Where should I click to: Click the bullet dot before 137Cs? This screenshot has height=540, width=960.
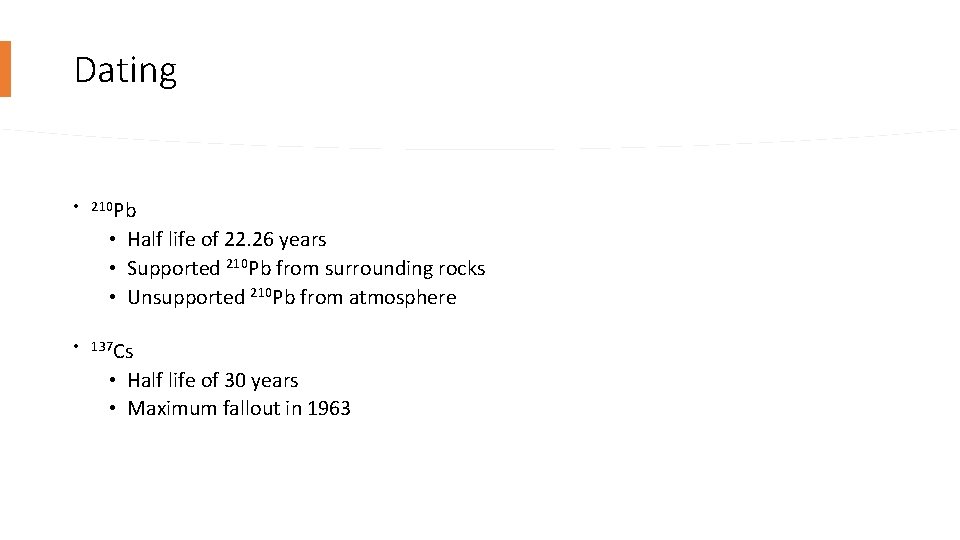(x=76, y=347)
